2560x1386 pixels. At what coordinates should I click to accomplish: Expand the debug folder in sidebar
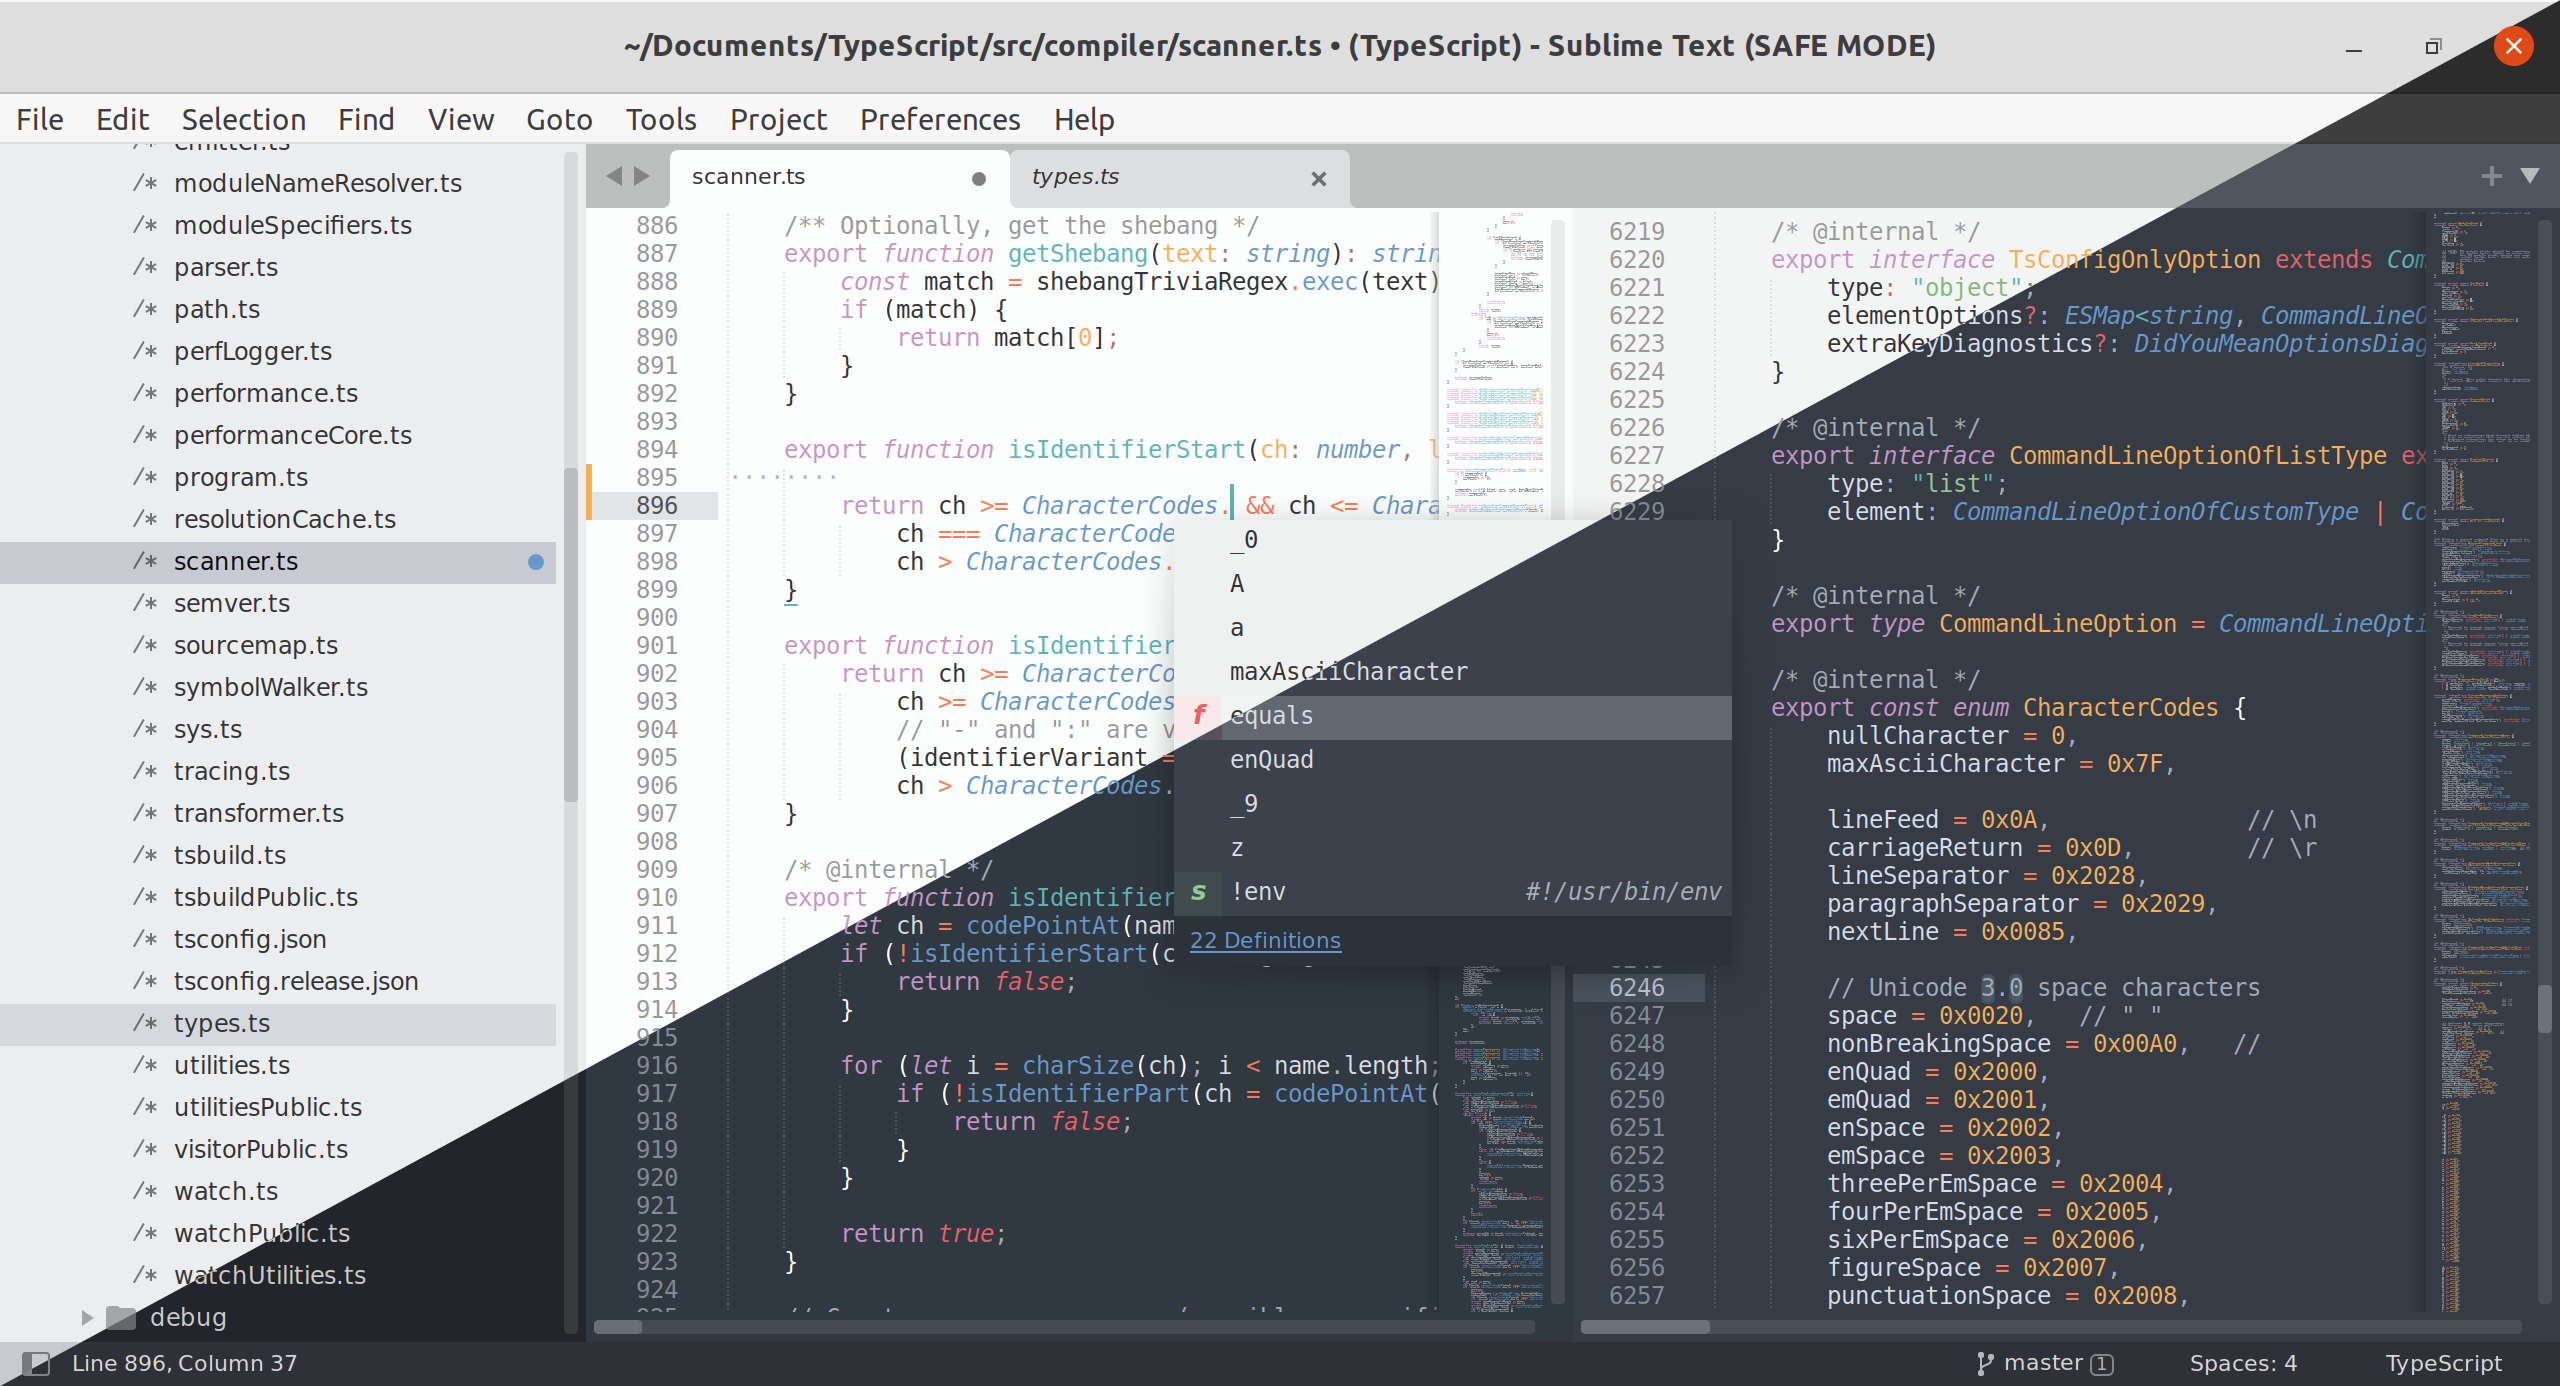89,1314
